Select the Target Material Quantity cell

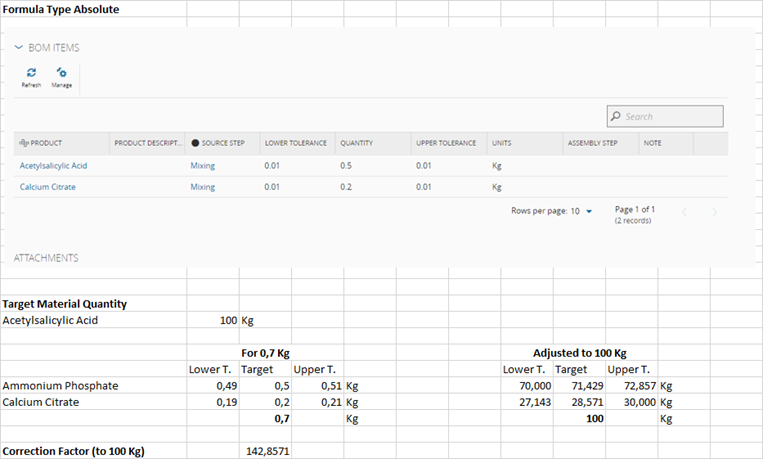coord(93,304)
